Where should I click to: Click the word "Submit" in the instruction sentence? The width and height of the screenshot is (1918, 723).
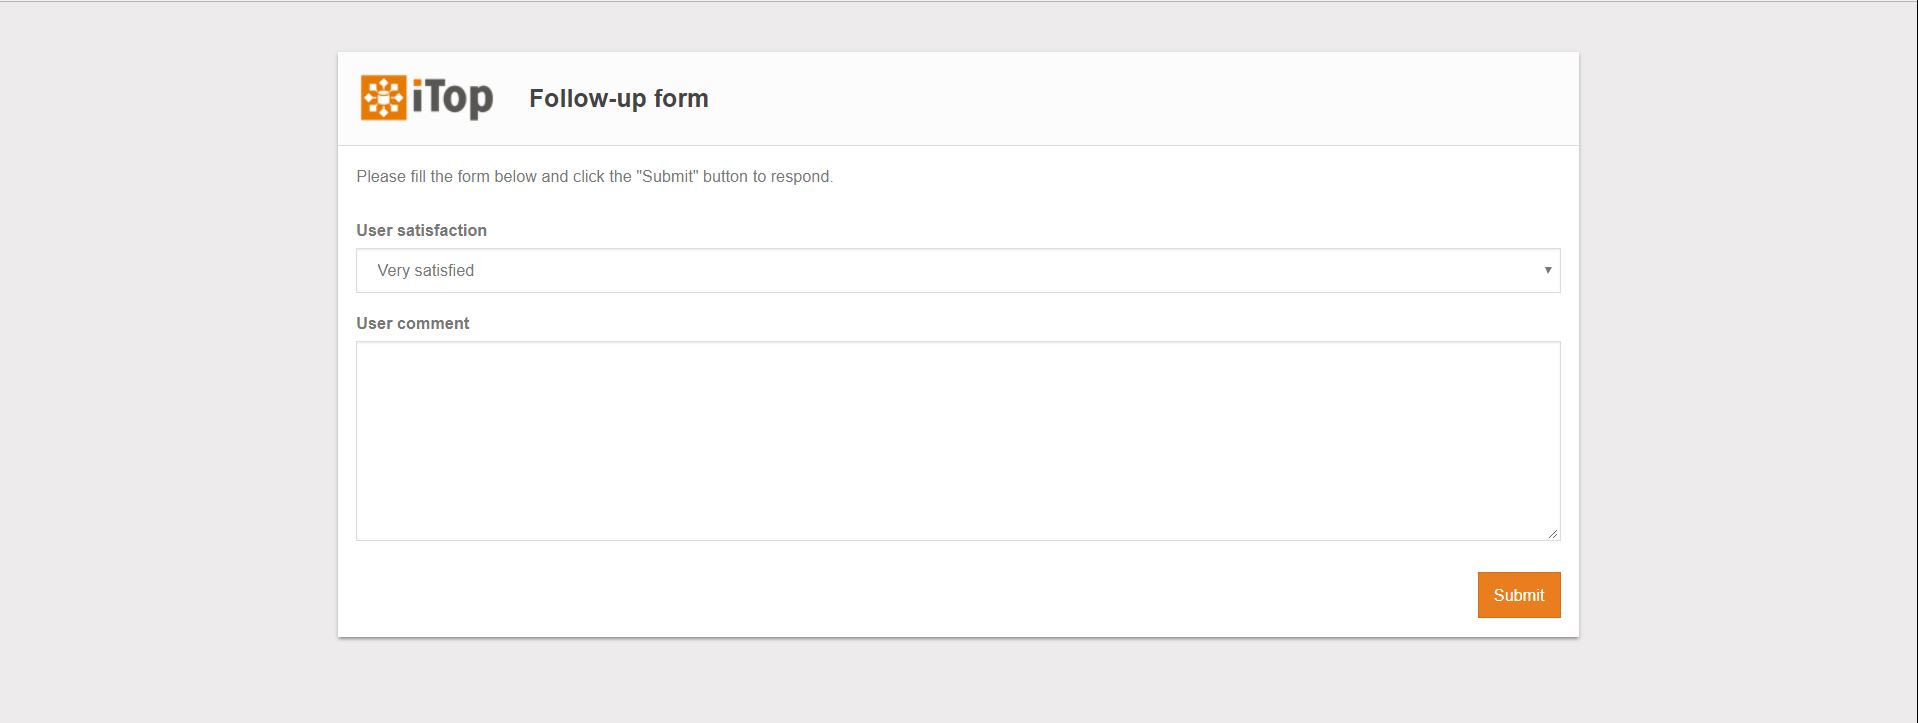[667, 176]
